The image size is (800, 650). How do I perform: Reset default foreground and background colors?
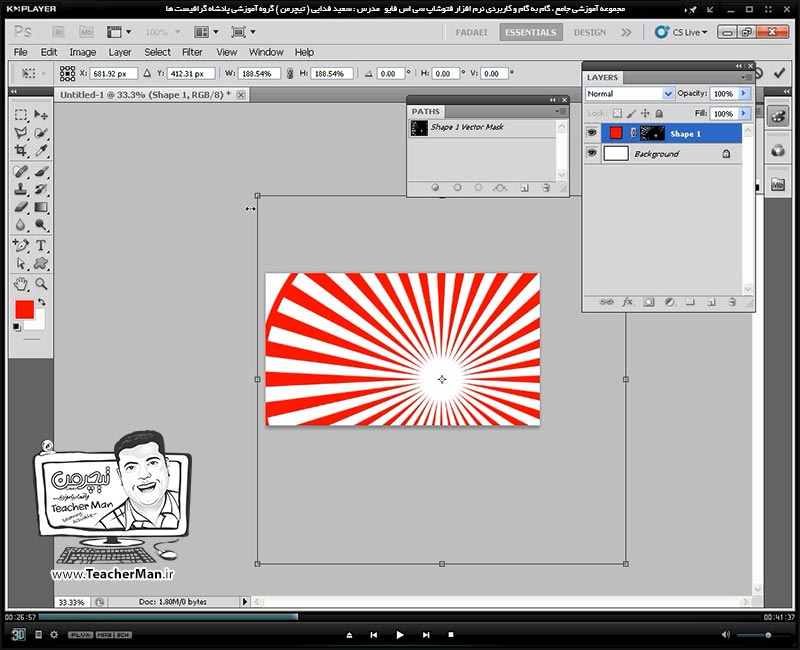click(x=17, y=327)
